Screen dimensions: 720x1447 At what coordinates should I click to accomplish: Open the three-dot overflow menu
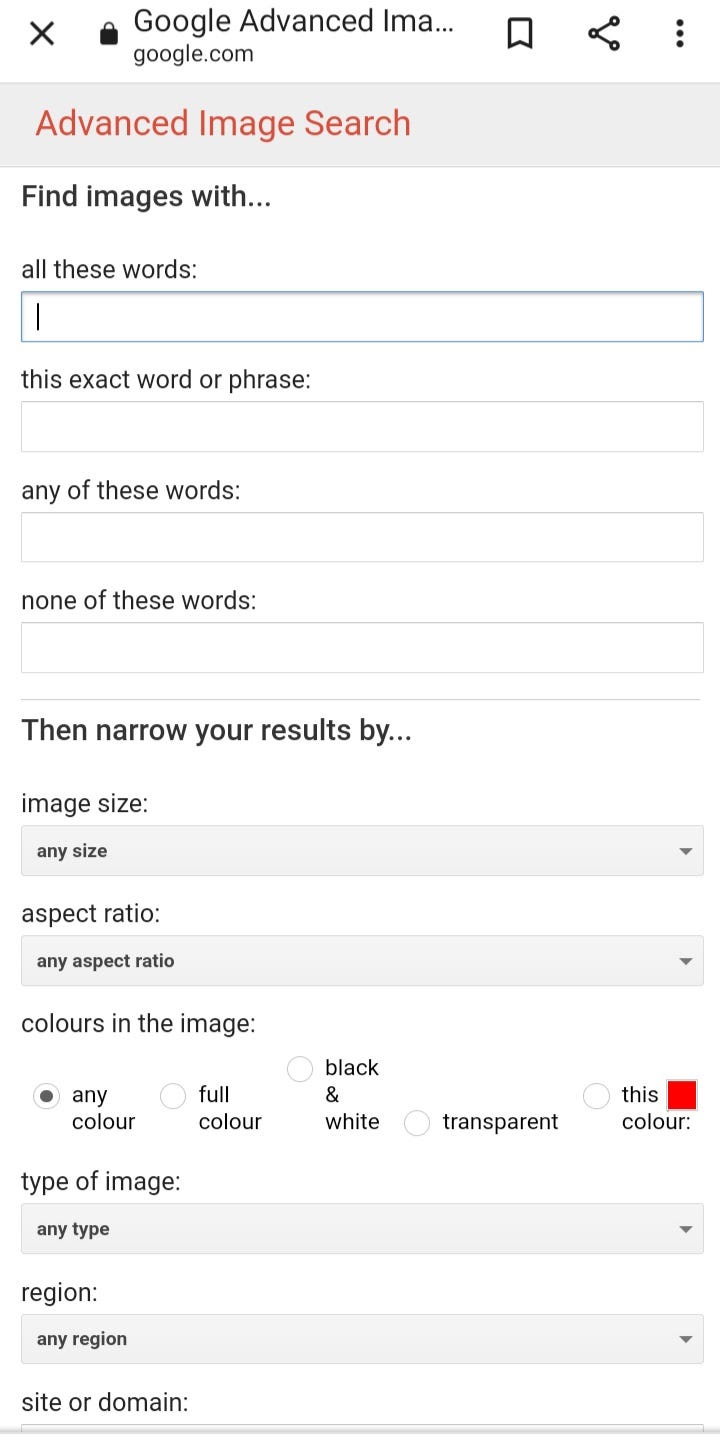(680, 34)
